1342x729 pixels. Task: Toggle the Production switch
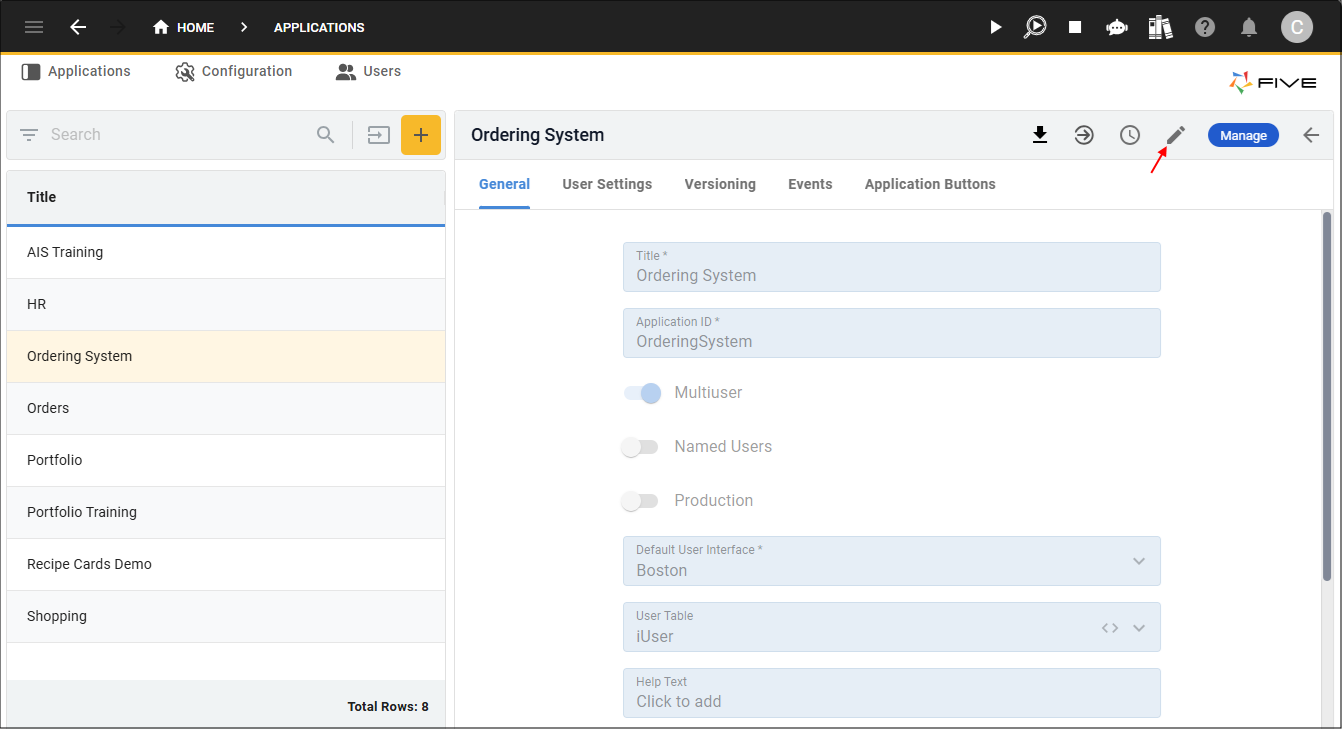click(640, 501)
